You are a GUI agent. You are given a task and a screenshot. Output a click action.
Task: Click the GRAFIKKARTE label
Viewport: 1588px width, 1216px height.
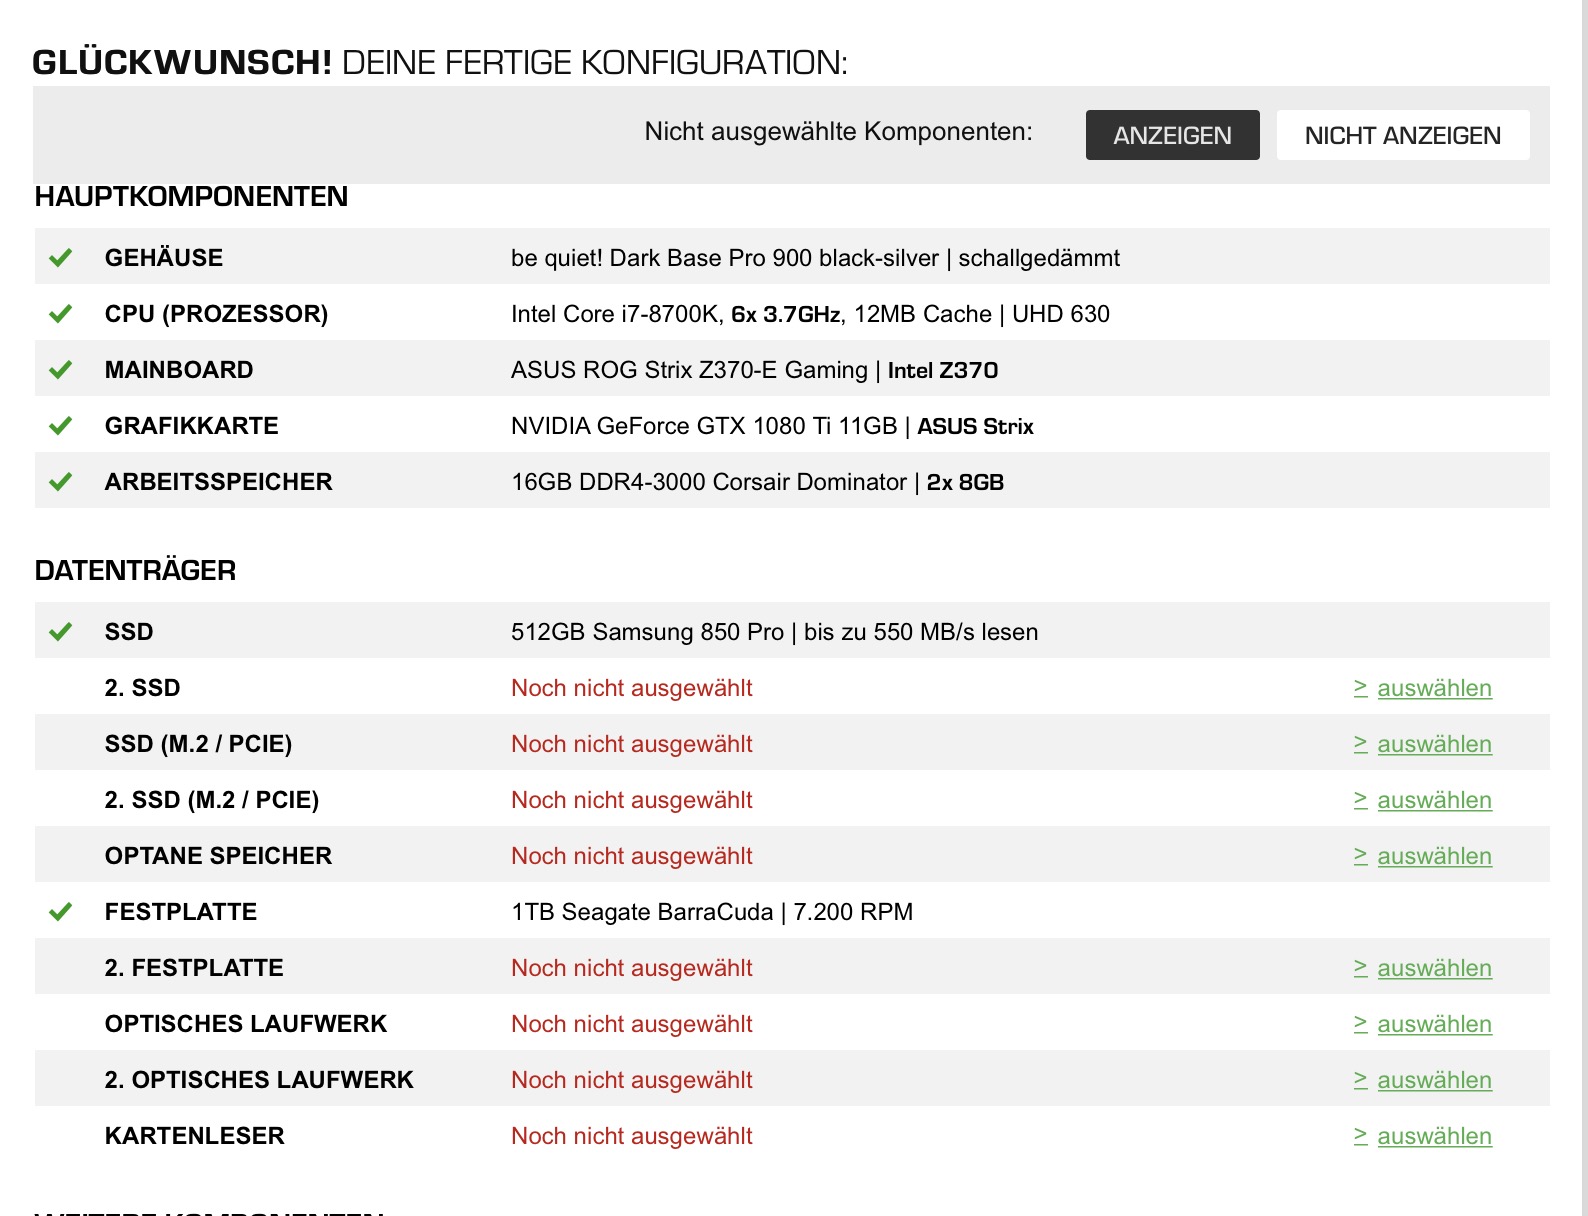point(192,426)
